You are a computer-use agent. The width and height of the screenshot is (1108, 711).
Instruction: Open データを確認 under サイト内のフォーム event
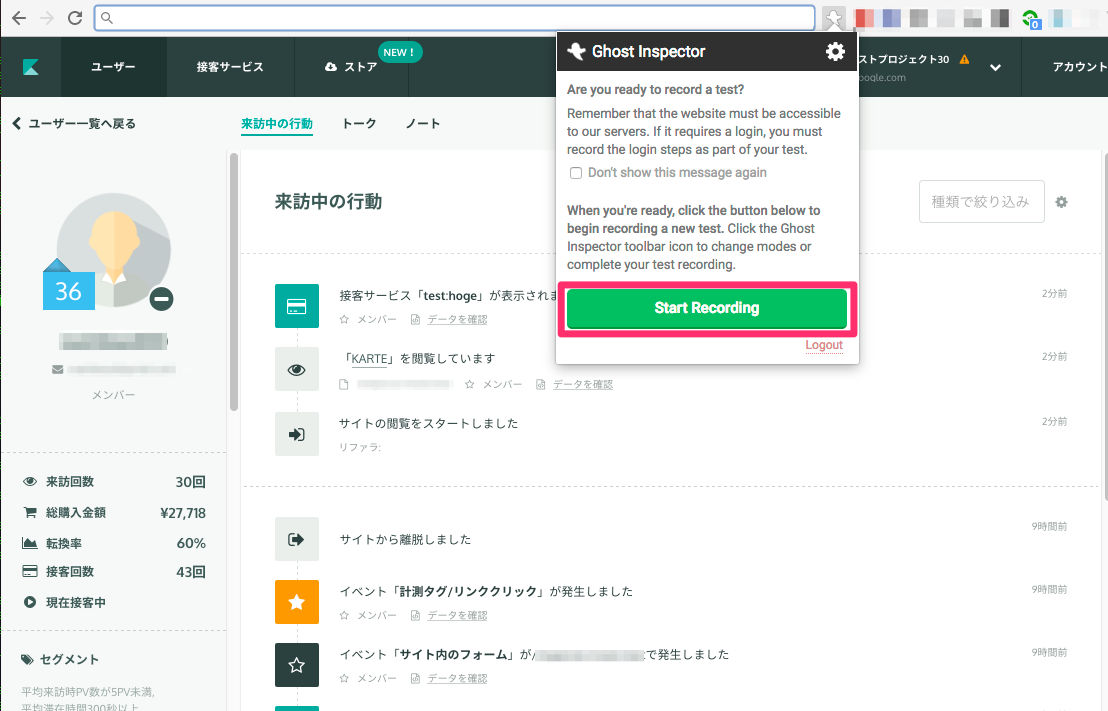coord(457,678)
